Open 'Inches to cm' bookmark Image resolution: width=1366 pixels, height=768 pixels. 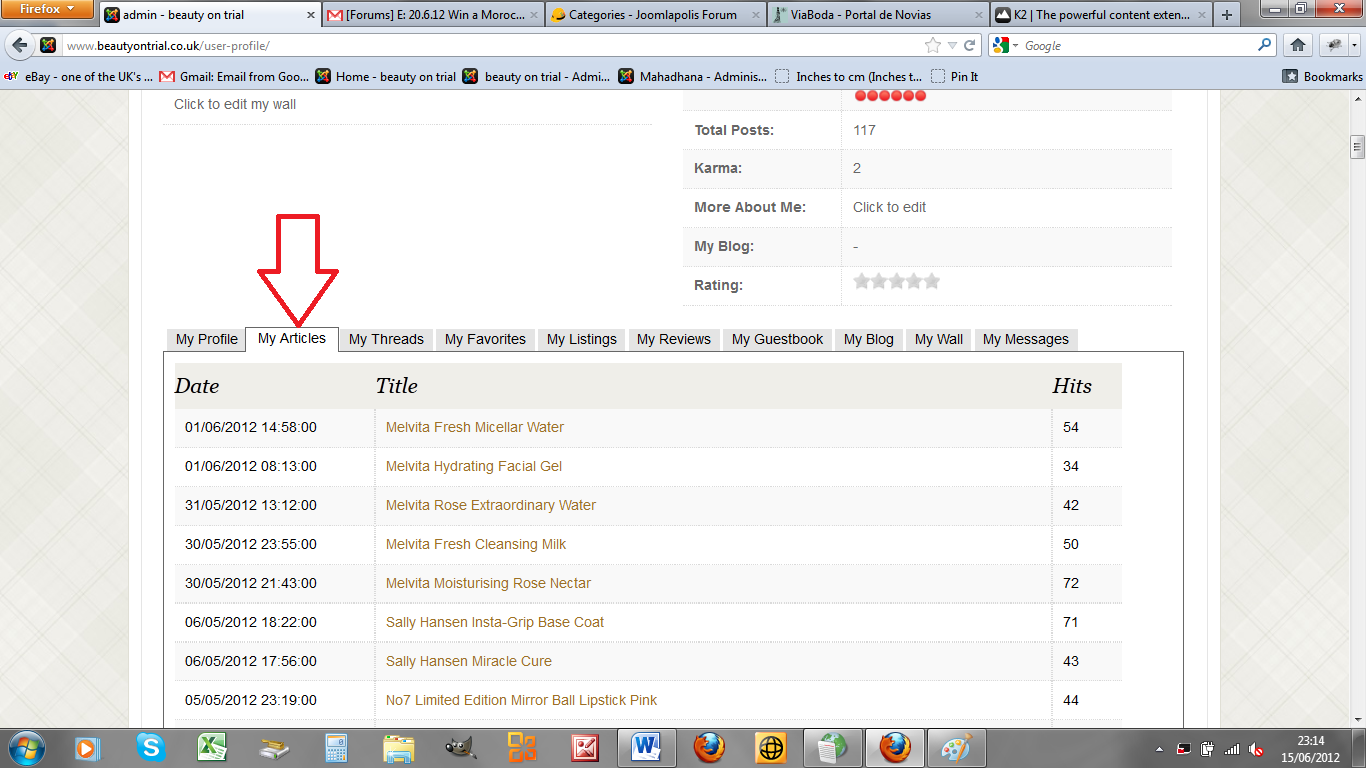tap(849, 76)
